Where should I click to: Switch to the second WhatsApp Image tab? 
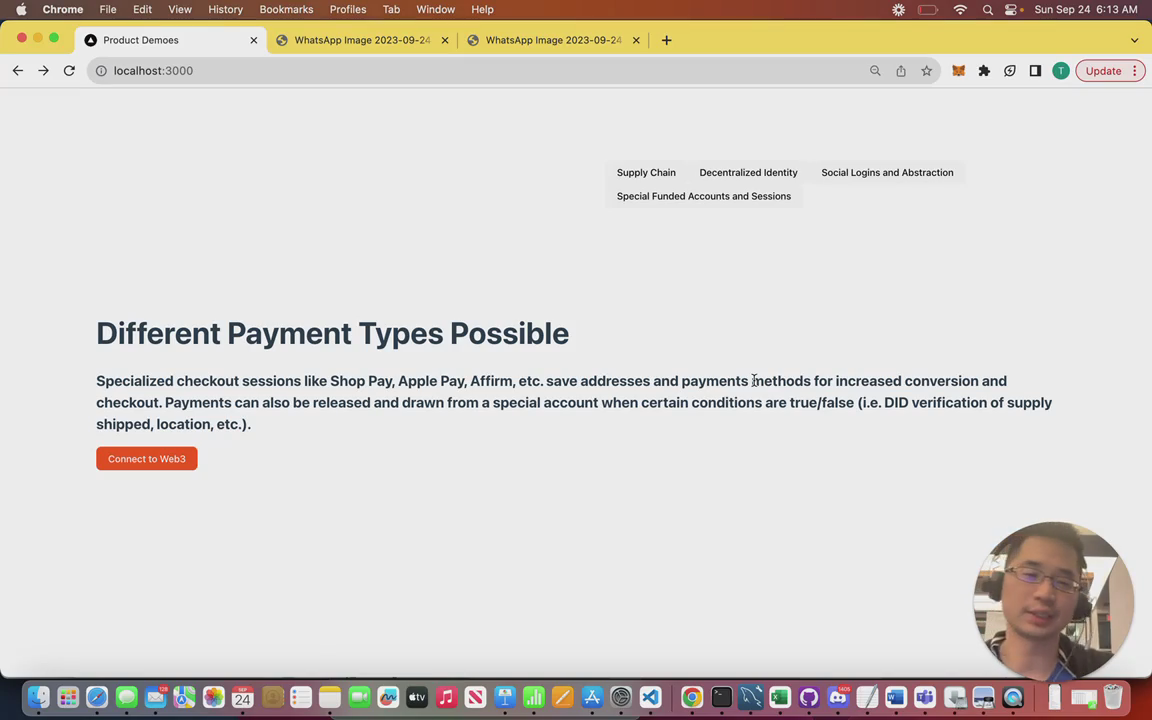(x=553, y=40)
